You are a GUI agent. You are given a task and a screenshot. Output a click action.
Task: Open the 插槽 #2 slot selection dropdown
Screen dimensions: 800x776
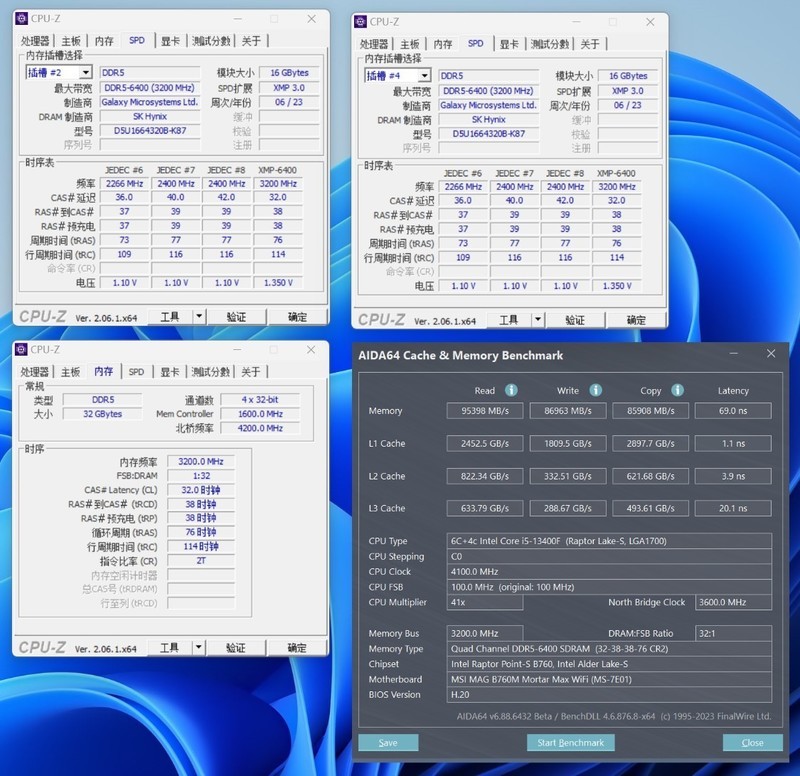[84, 73]
